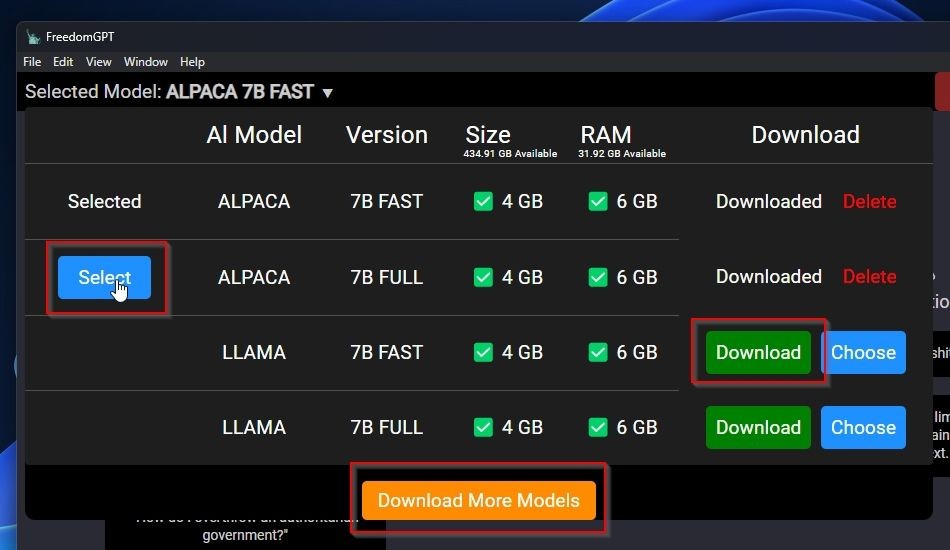The image size is (950, 550).
Task: Open the File menu
Action: point(32,62)
